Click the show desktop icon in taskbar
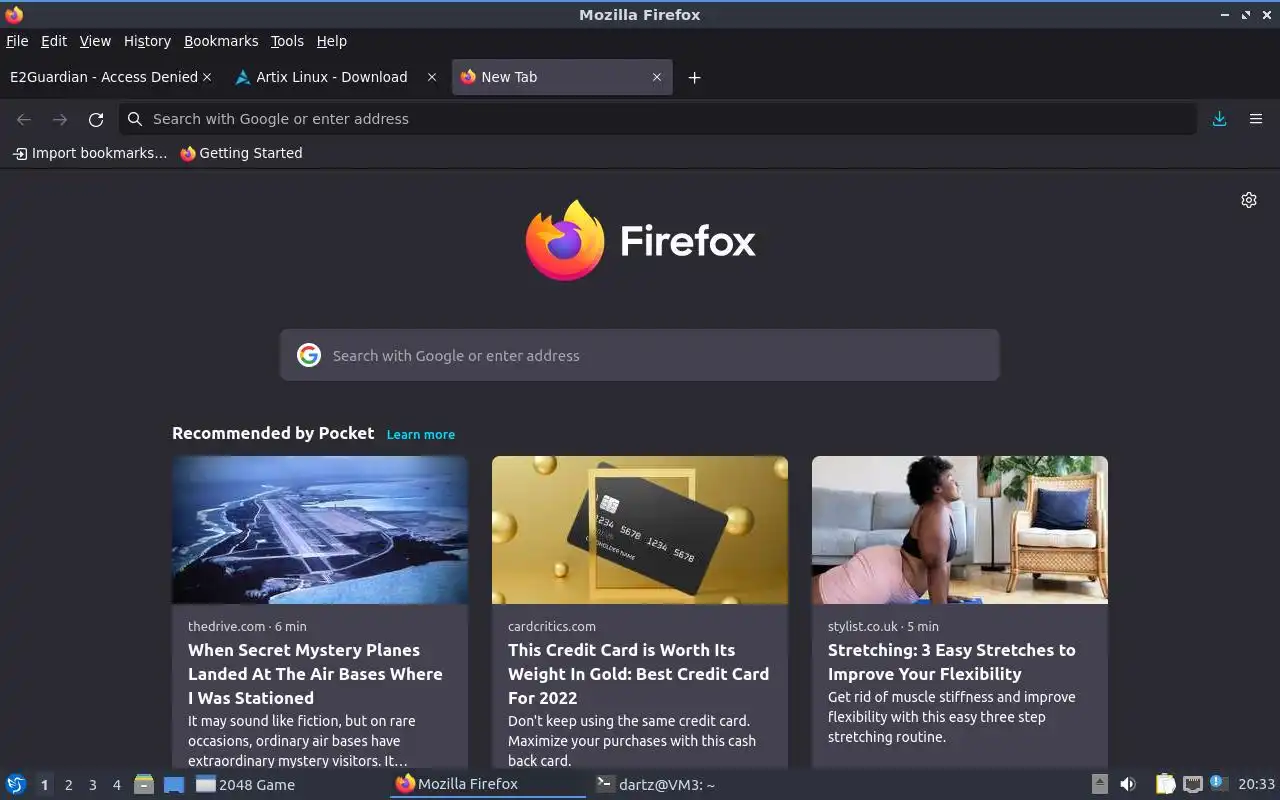Image resolution: width=1280 pixels, height=800 pixels. 174,784
